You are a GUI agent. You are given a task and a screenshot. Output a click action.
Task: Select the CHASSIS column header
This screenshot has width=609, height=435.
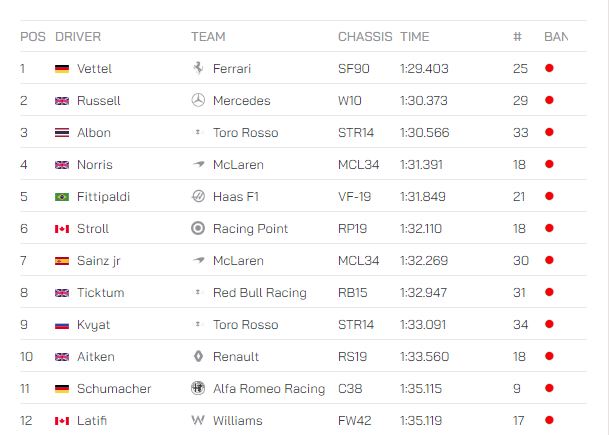tap(365, 37)
